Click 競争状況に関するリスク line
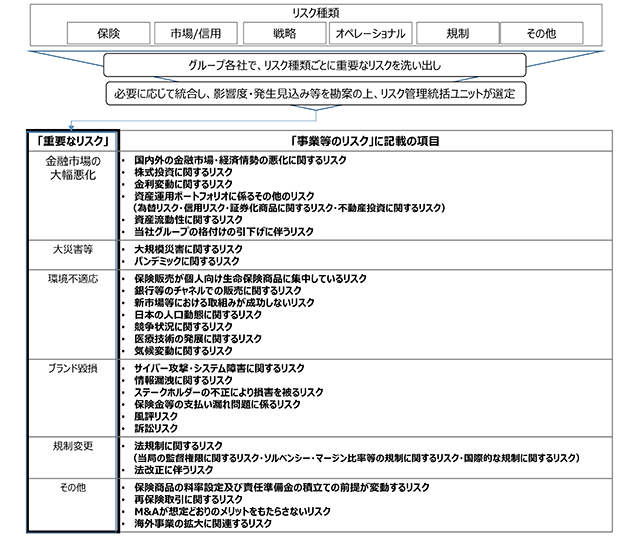Viewport: 620px width, 537px height. click(183, 327)
